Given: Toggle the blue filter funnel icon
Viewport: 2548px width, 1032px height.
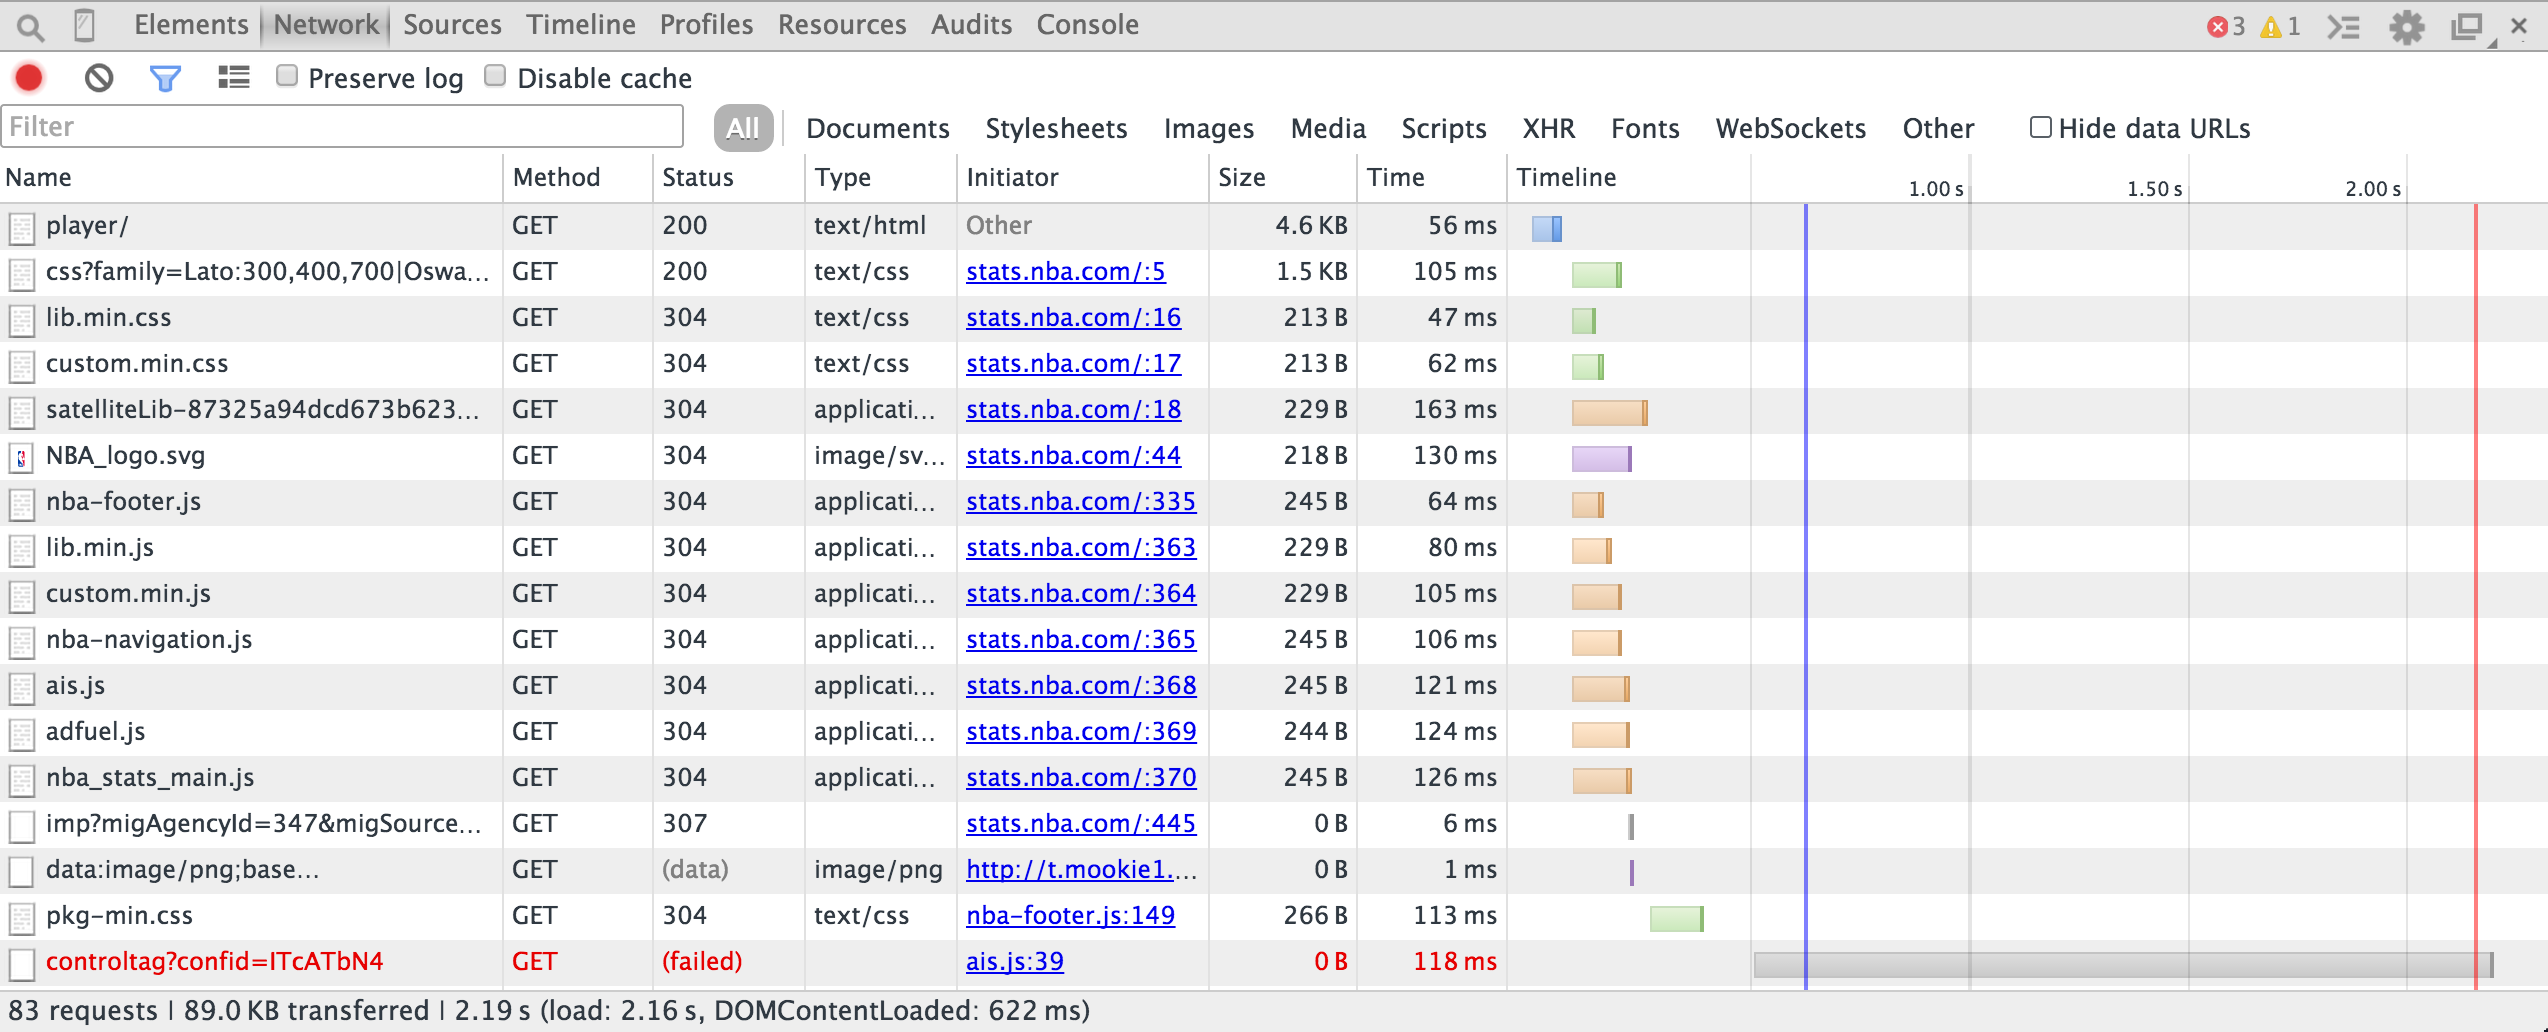Looking at the screenshot, I should pyautogui.click(x=165, y=78).
